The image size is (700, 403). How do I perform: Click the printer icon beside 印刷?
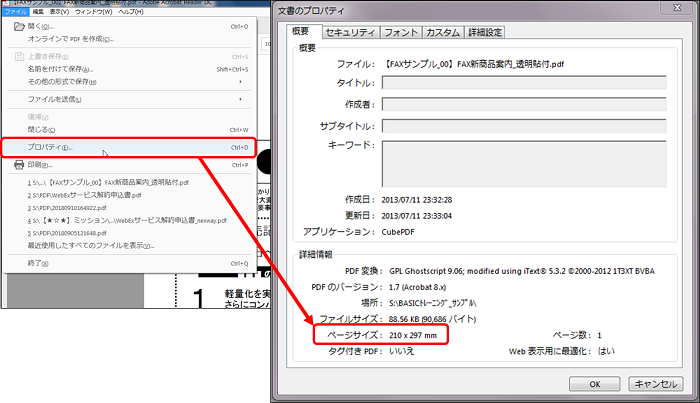pos(19,165)
